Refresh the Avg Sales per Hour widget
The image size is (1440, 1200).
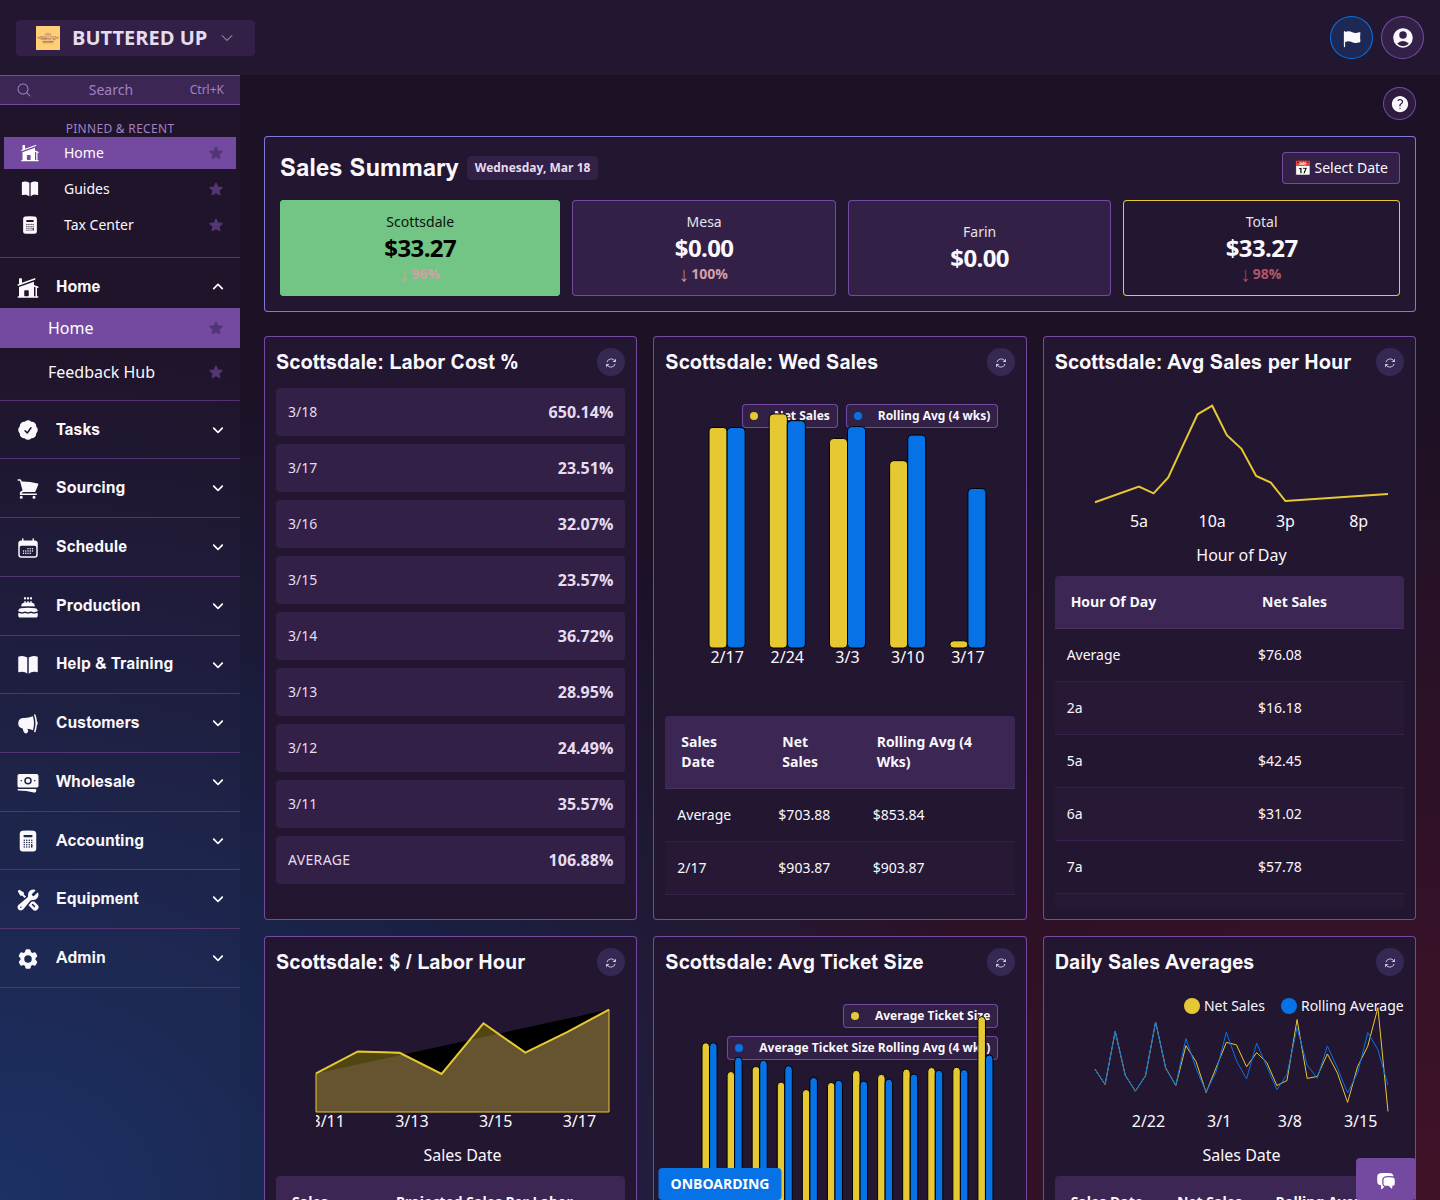1390,362
